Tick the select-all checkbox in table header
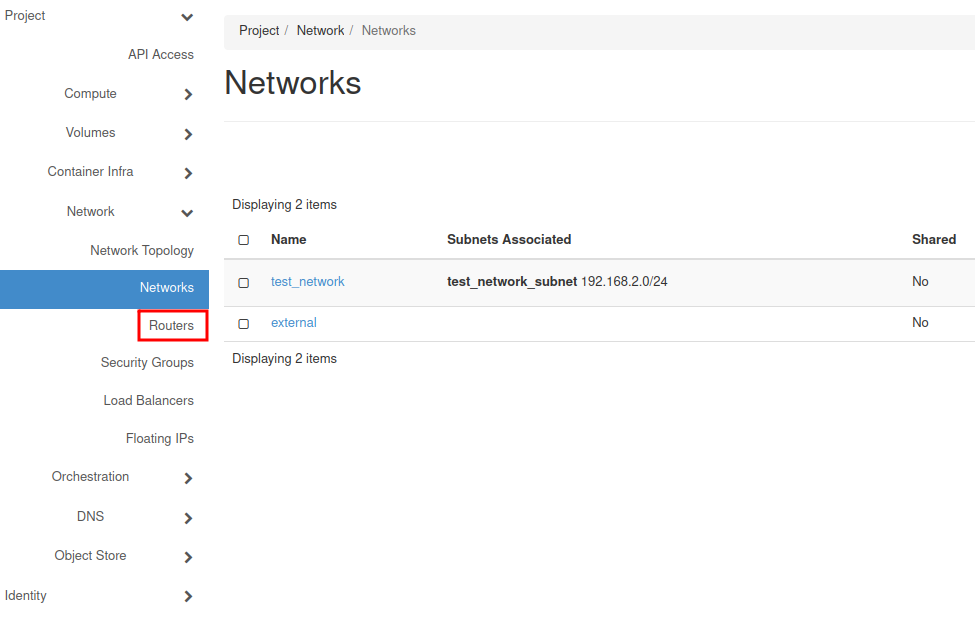 (244, 240)
